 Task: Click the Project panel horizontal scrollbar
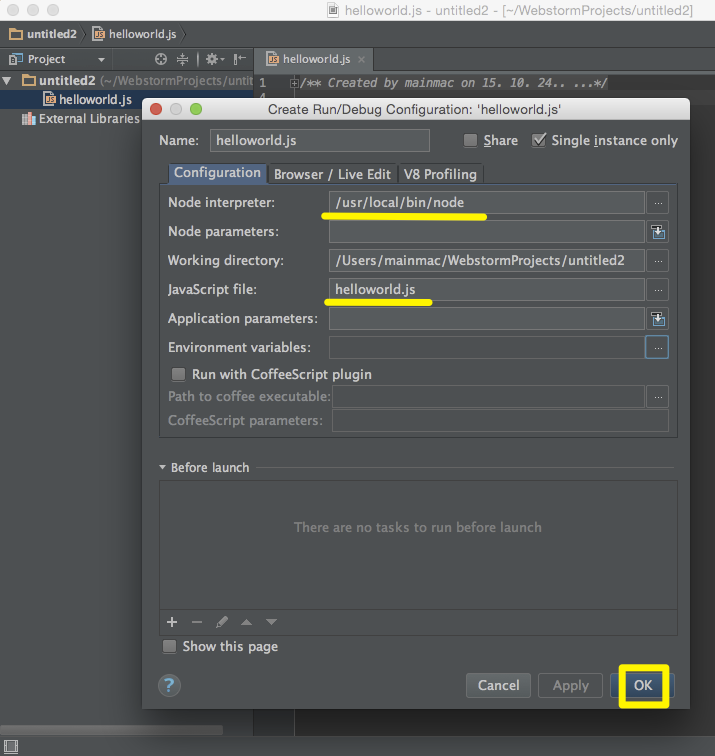[x=111, y=729]
